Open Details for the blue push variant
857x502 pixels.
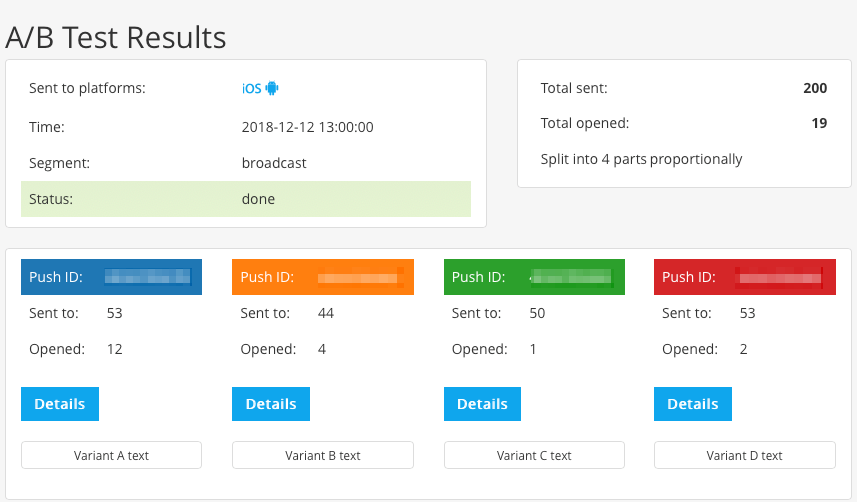tap(60, 404)
